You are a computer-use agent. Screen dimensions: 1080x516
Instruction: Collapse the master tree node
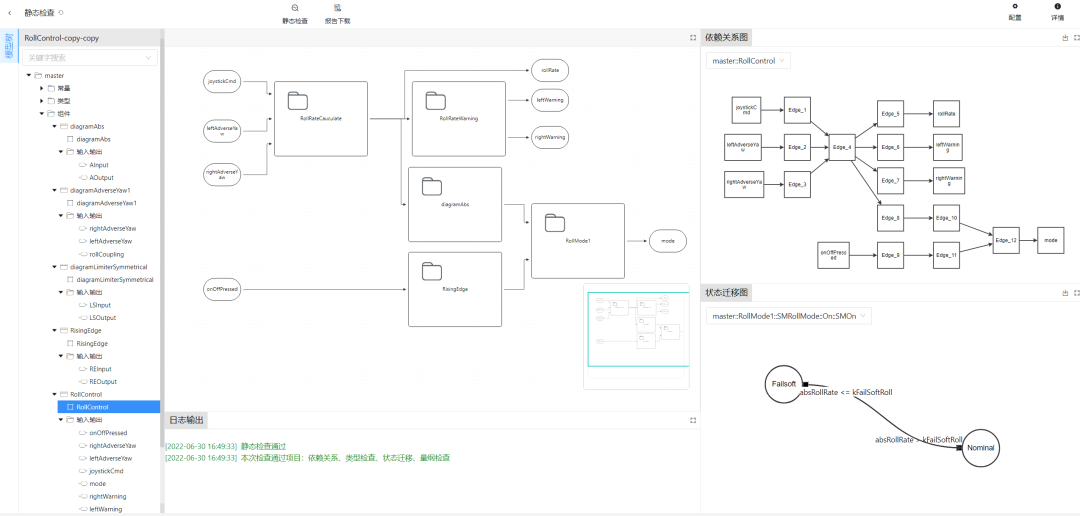[28, 76]
